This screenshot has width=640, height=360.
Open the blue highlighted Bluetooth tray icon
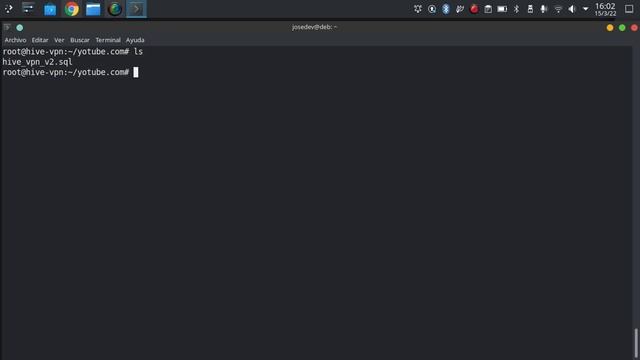(x=446, y=9)
